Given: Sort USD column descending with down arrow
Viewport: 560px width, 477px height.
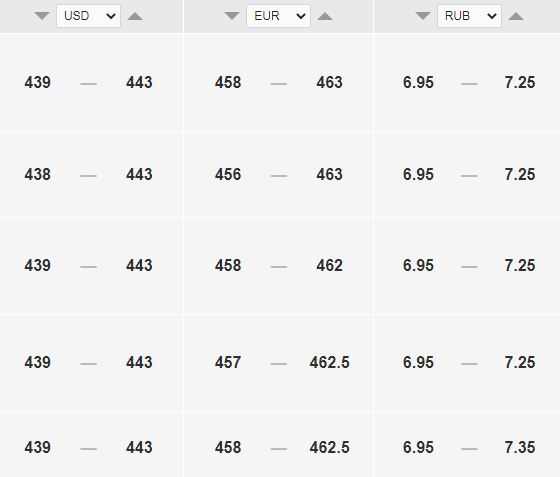Looking at the screenshot, I should click(x=42, y=16).
